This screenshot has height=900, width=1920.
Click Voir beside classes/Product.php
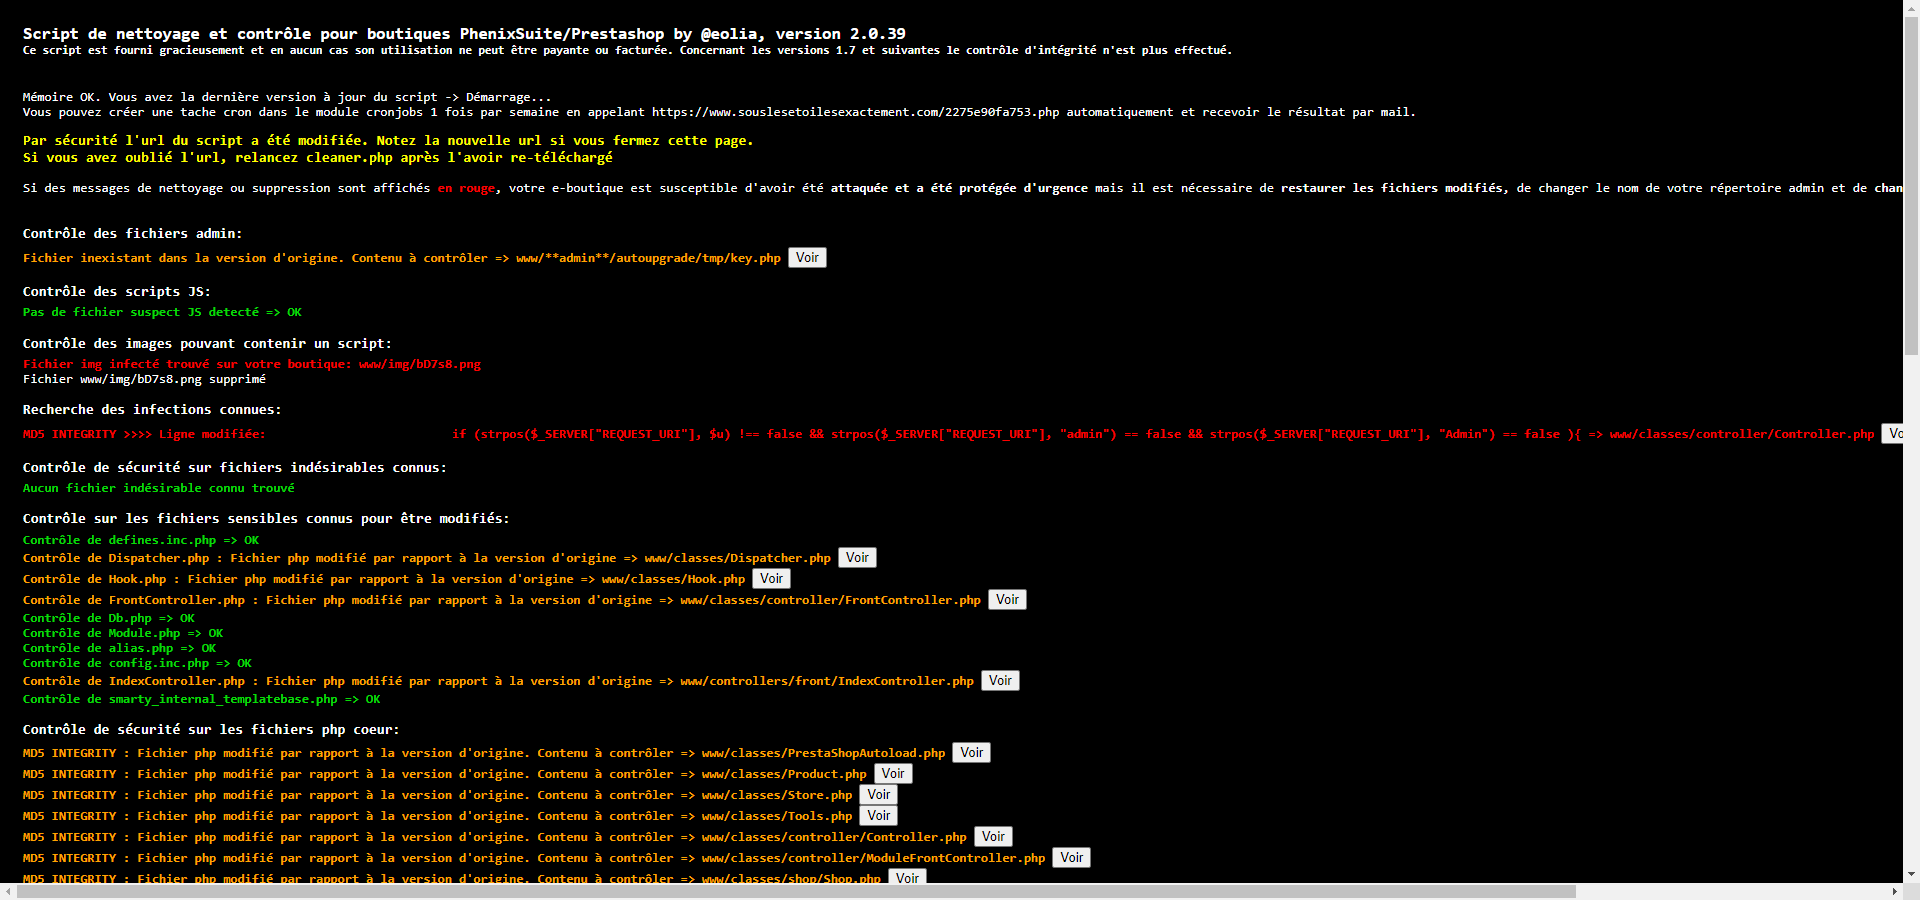[x=893, y=774]
